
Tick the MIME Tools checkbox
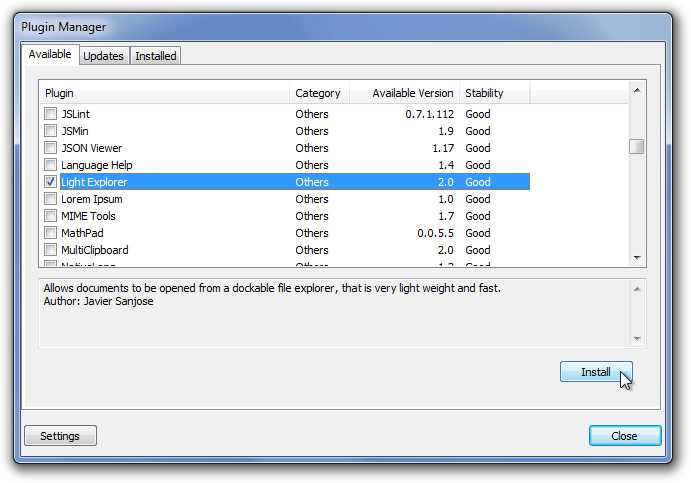50,215
